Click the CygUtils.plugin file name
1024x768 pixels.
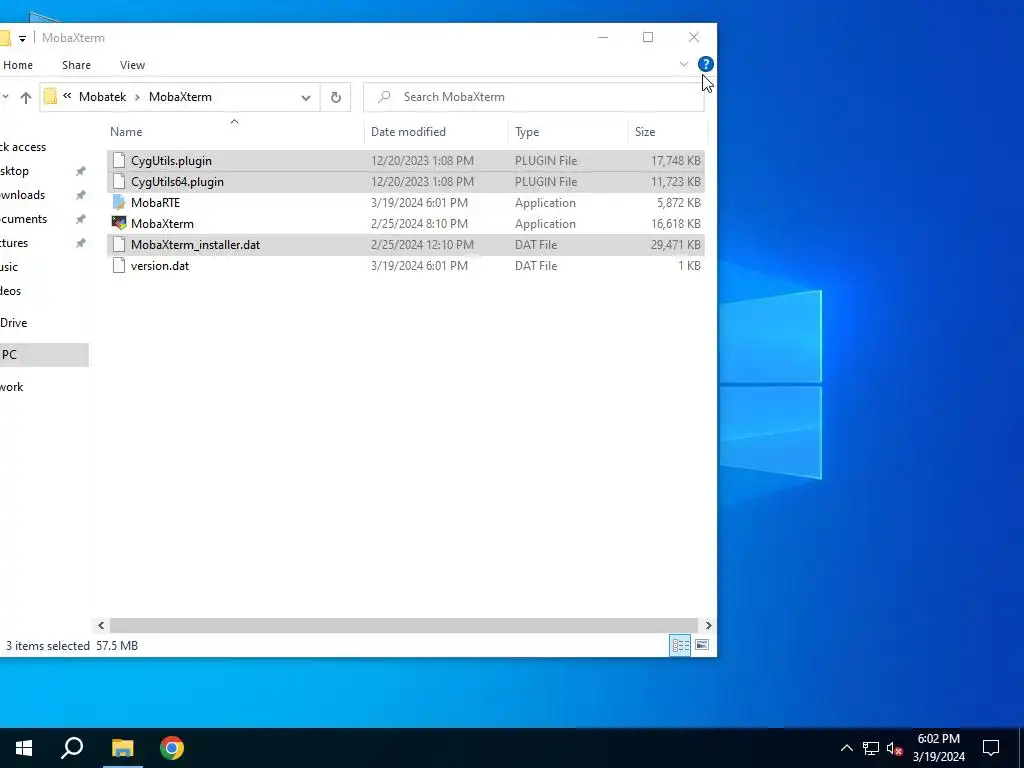click(x=171, y=161)
